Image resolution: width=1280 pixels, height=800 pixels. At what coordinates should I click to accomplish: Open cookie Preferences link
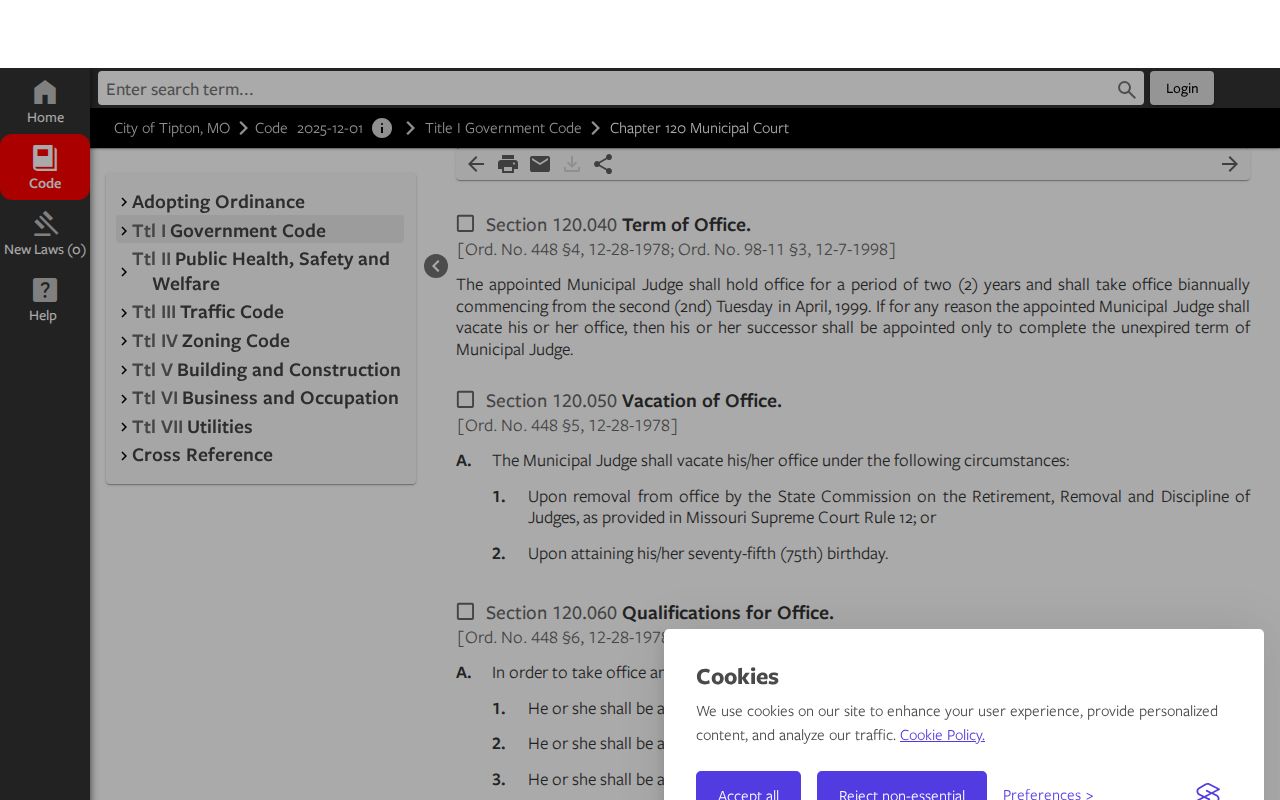click(1048, 794)
